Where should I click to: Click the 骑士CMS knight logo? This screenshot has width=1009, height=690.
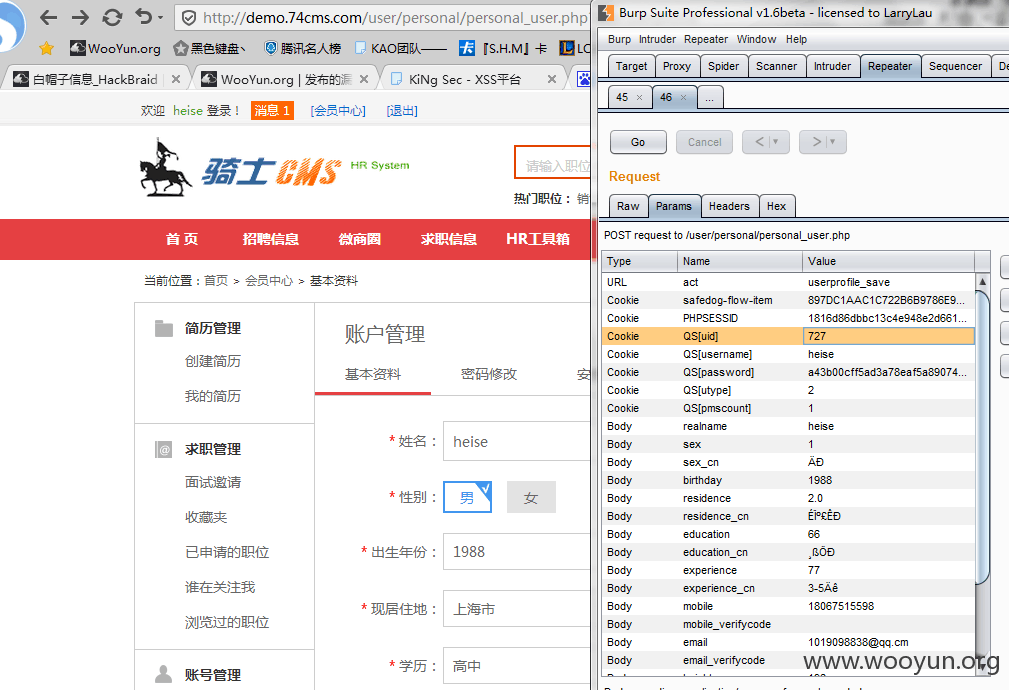(239, 169)
